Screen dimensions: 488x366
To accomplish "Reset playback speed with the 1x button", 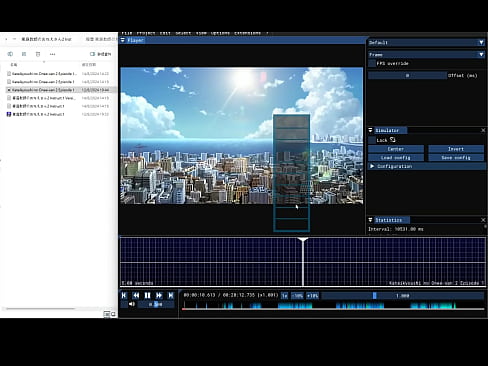I will point(285,296).
